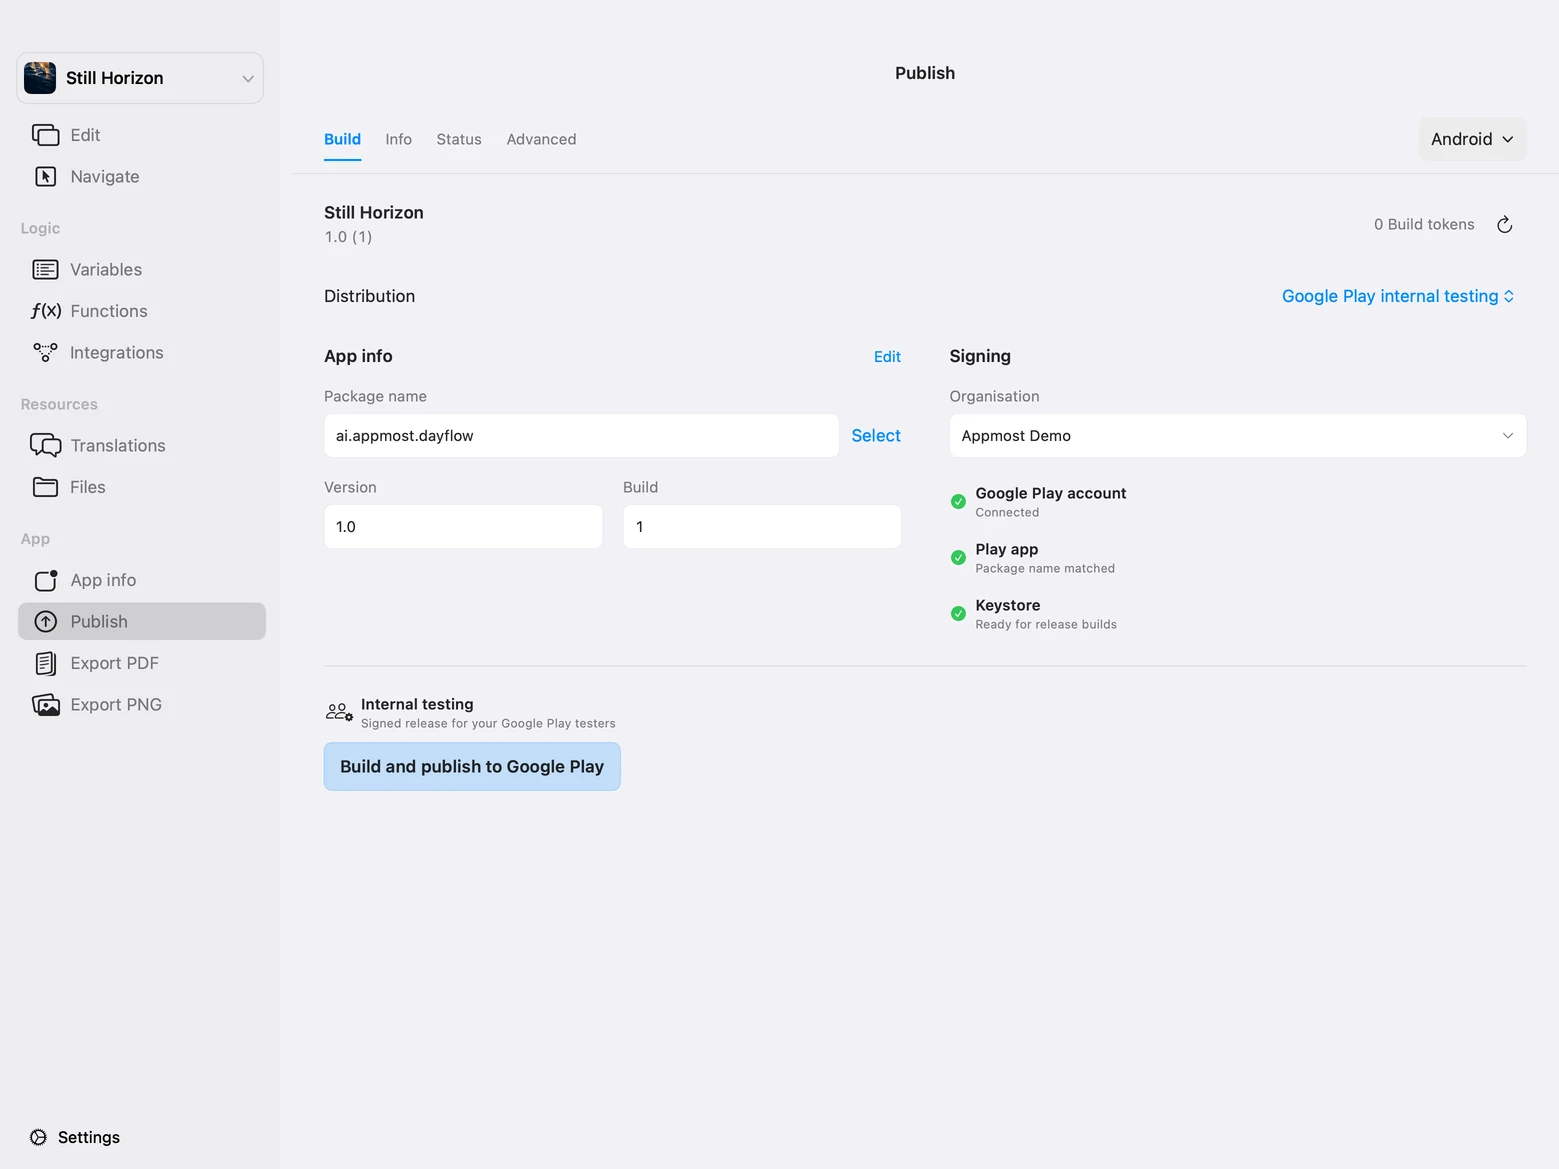Click the Settings gear icon
Viewport: 1559px width, 1169px height.
tap(38, 1137)
